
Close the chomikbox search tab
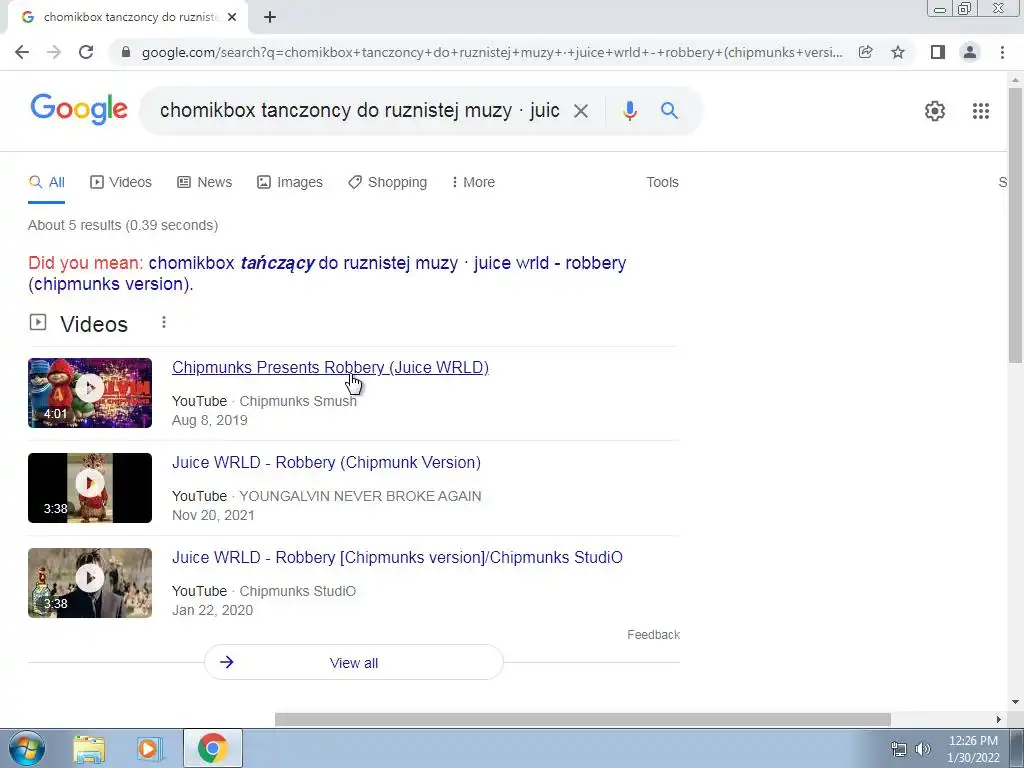click(x=232, y=18)
